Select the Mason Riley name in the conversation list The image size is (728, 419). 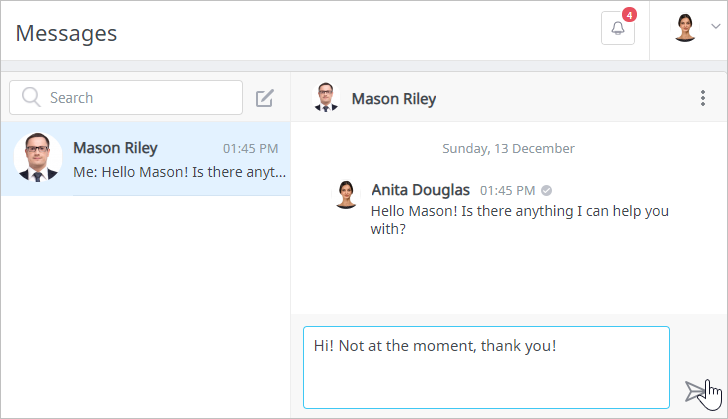(x=115, y=148)
